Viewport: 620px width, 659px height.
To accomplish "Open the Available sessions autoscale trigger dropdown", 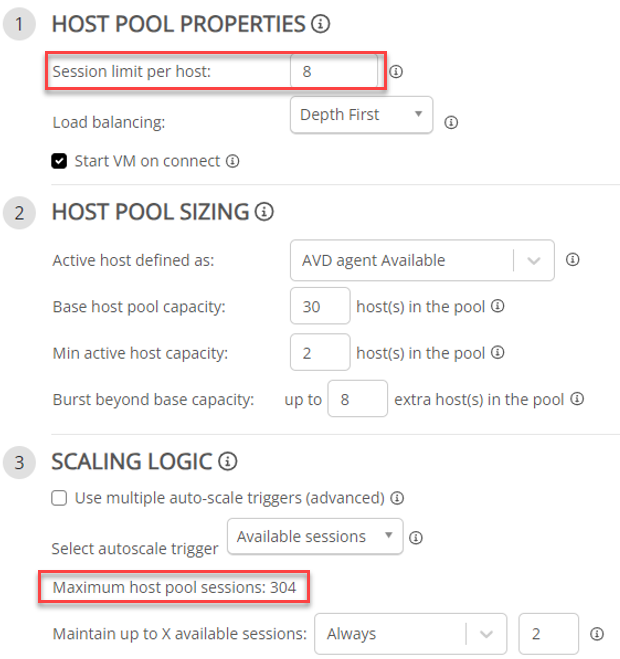I will coord(315,536).
